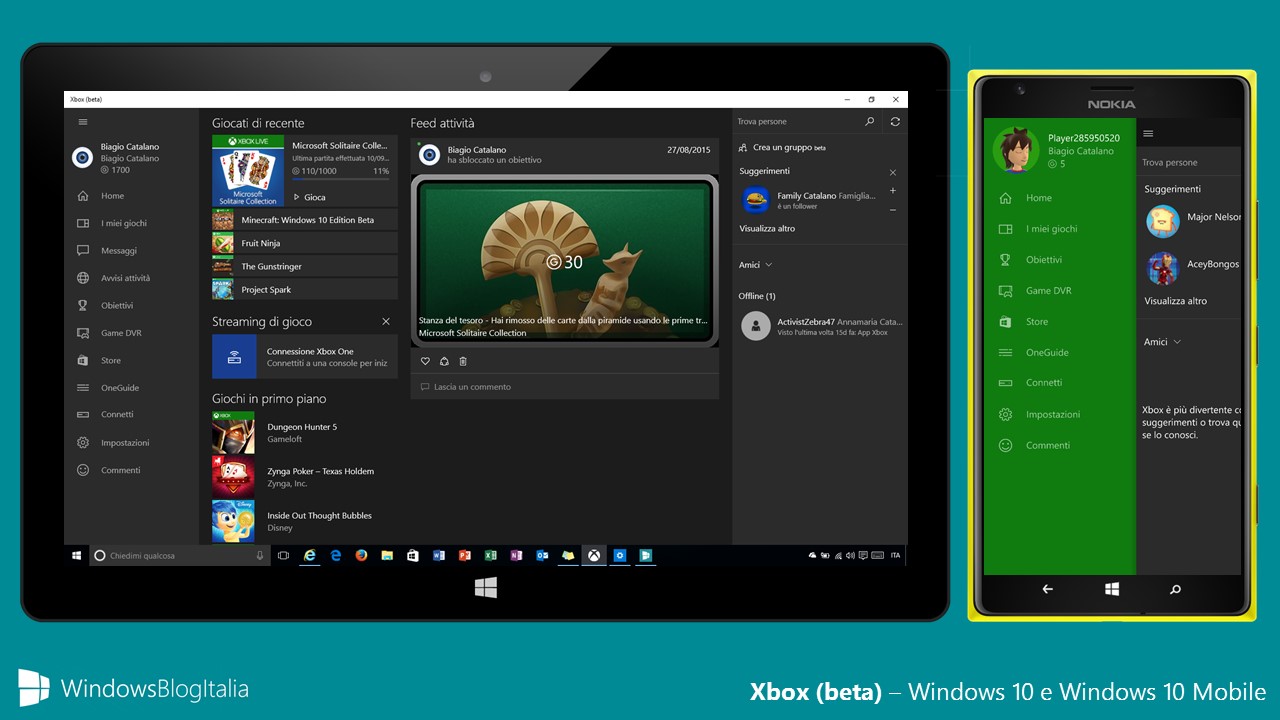Click the Cortana Chiedimi qualcosa search box
This screenshot has height=720, width=1280.
tap(180, 555)
